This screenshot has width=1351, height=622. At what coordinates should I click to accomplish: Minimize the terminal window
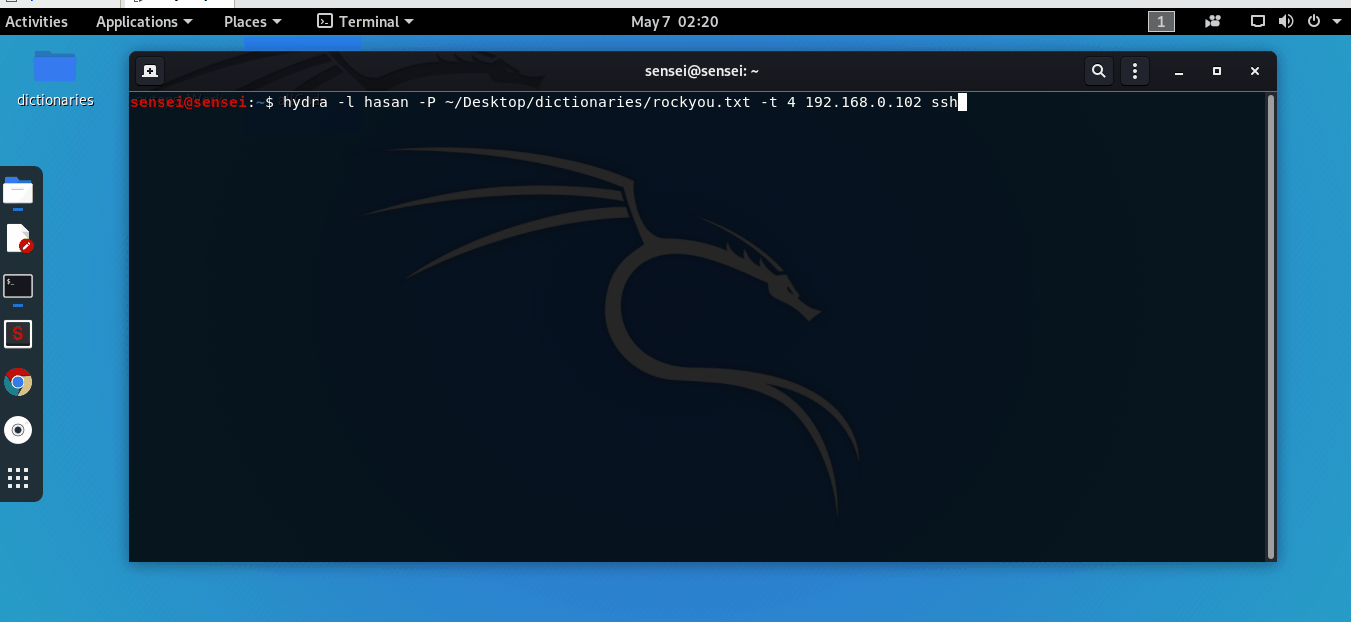(1180, 71)
